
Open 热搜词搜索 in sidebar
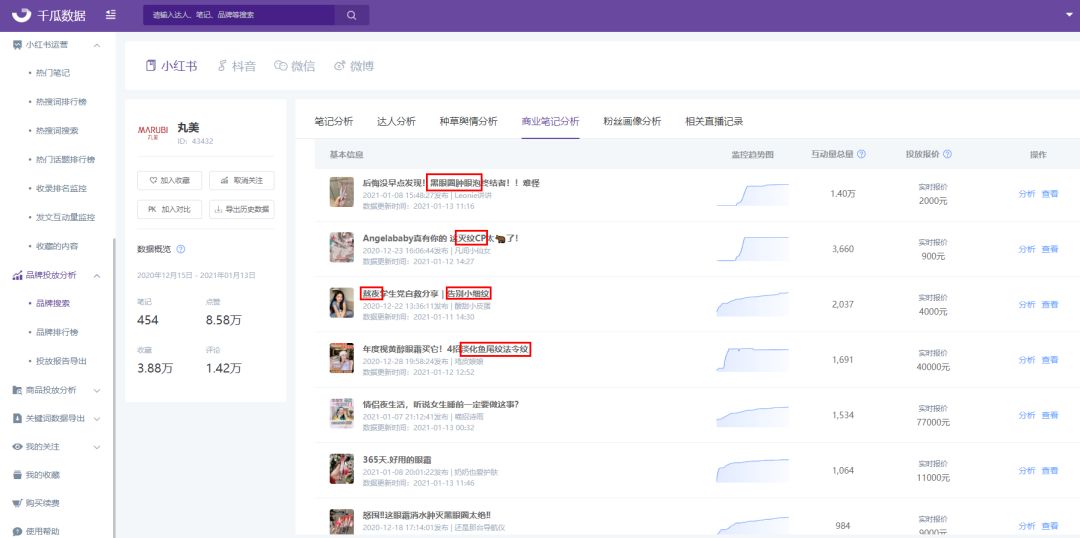(57, 130)
